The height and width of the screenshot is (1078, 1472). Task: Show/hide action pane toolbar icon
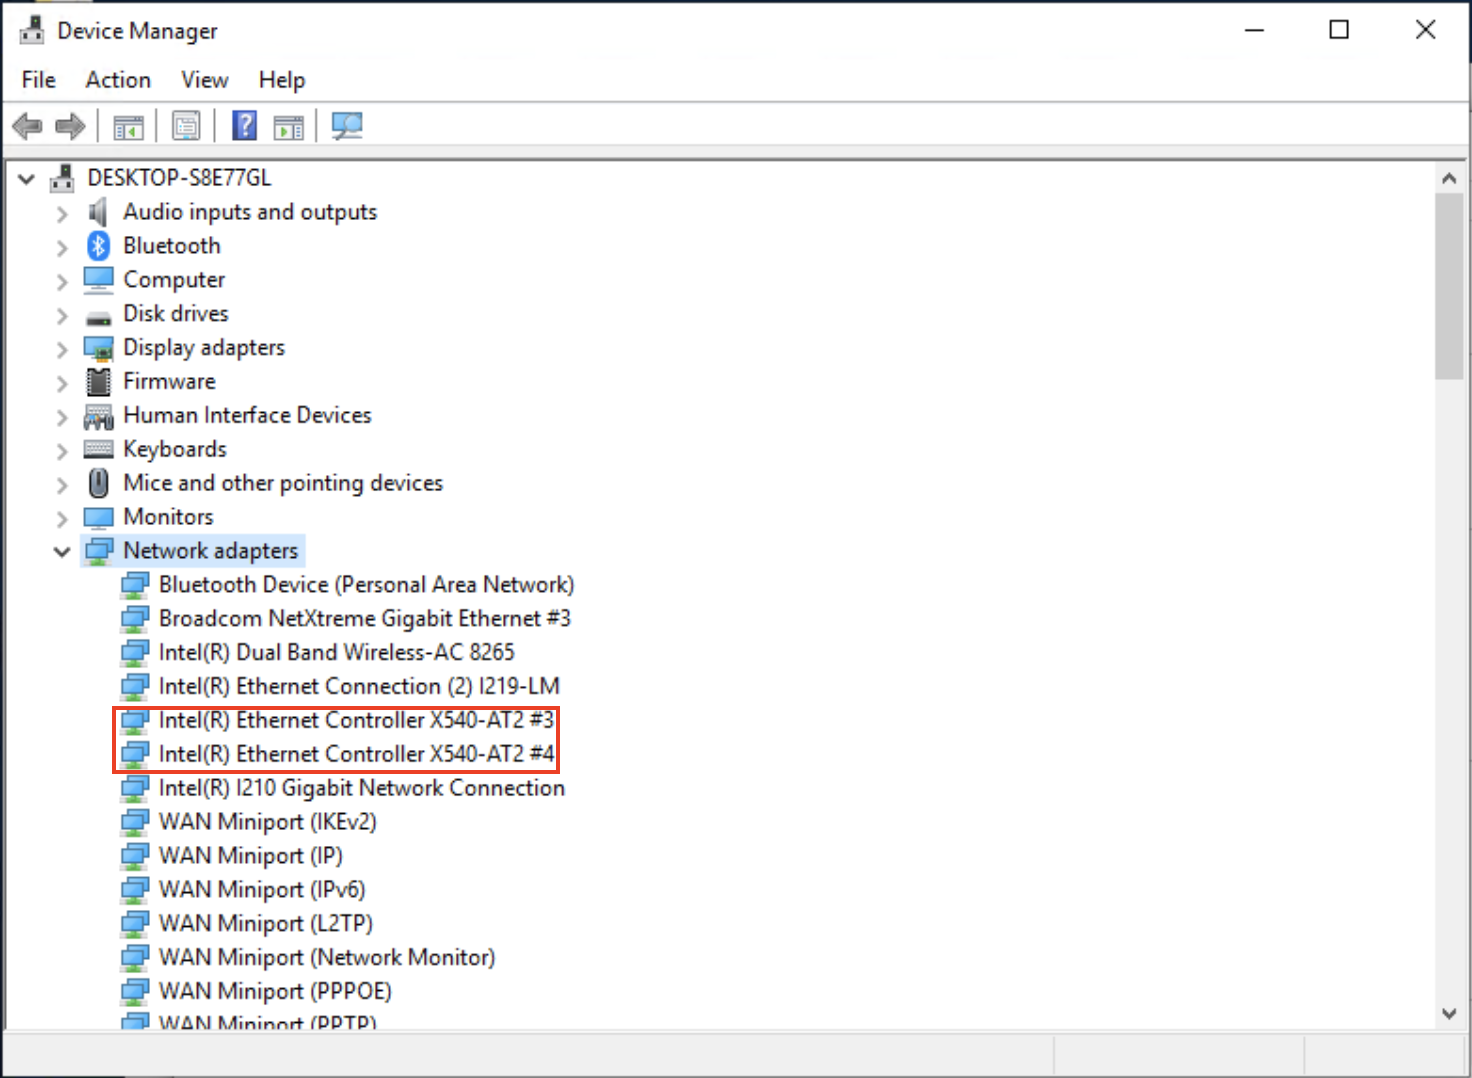coord(289,127)
